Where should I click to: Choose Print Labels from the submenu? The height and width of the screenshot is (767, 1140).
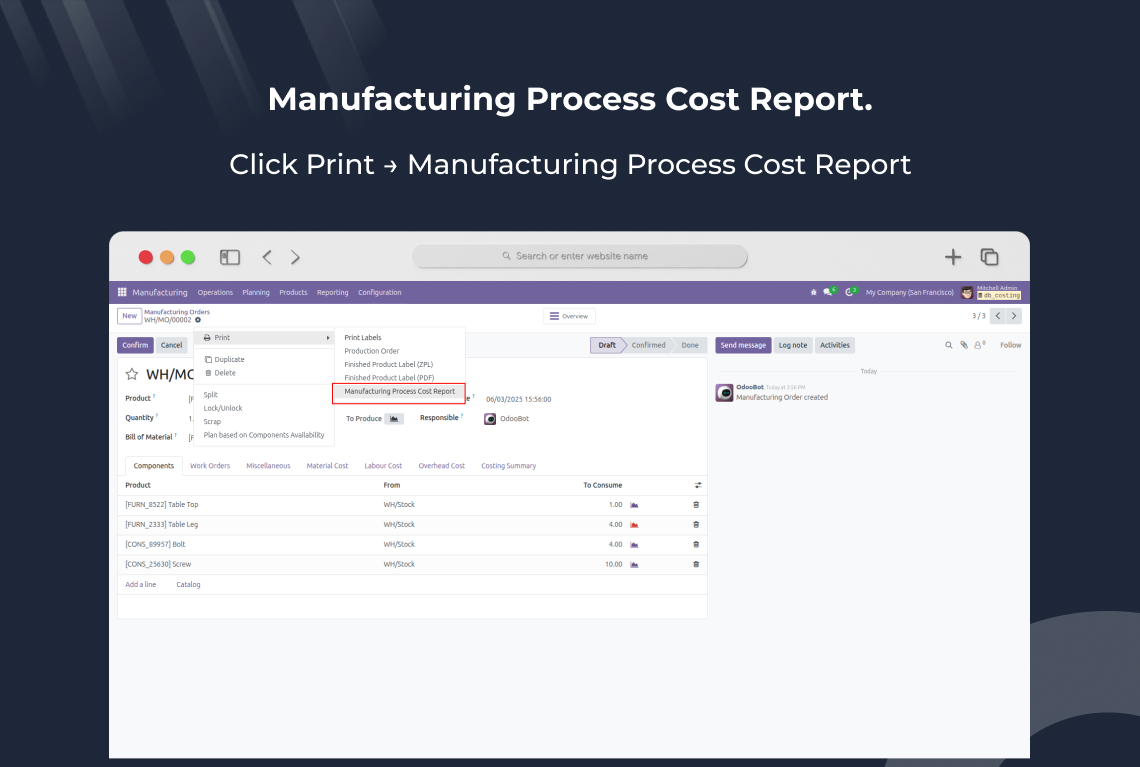[363, 337]
